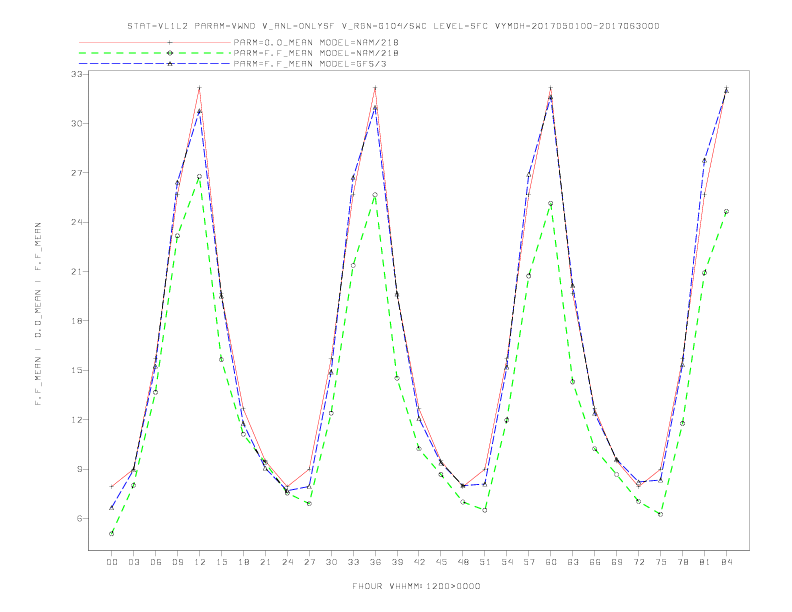Image resolution: width=792 pixels, height=612 pixels.
Task: Click x-axis forecast hour label 69
Action: click(617, 562)
